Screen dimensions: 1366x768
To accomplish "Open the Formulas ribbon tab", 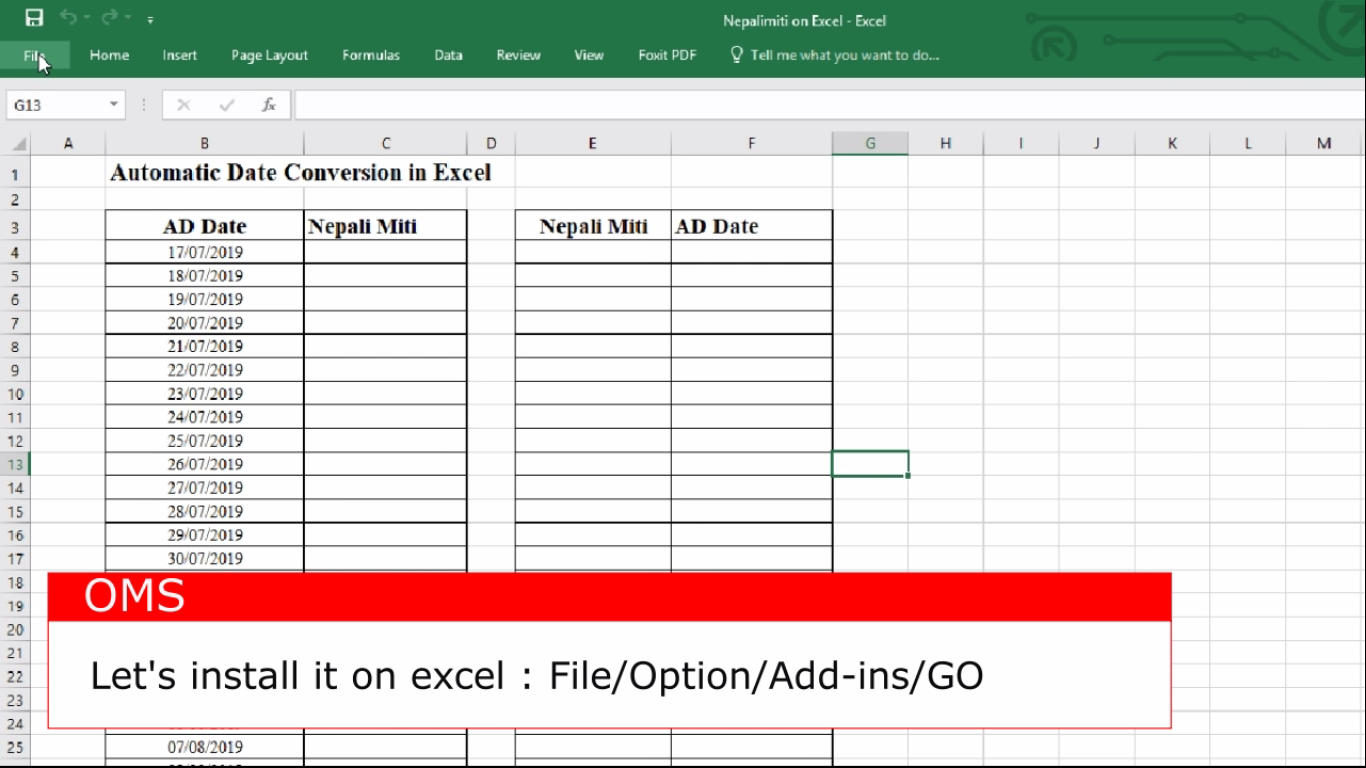I will pyautogui.click(x=371, y=56).
